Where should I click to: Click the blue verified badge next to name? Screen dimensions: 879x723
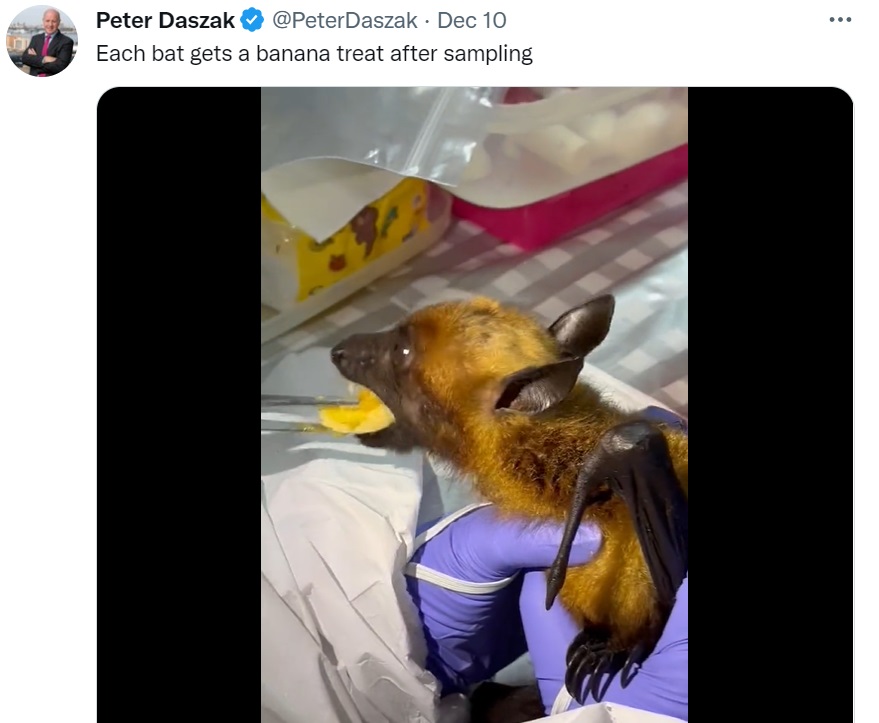point(252,20)
